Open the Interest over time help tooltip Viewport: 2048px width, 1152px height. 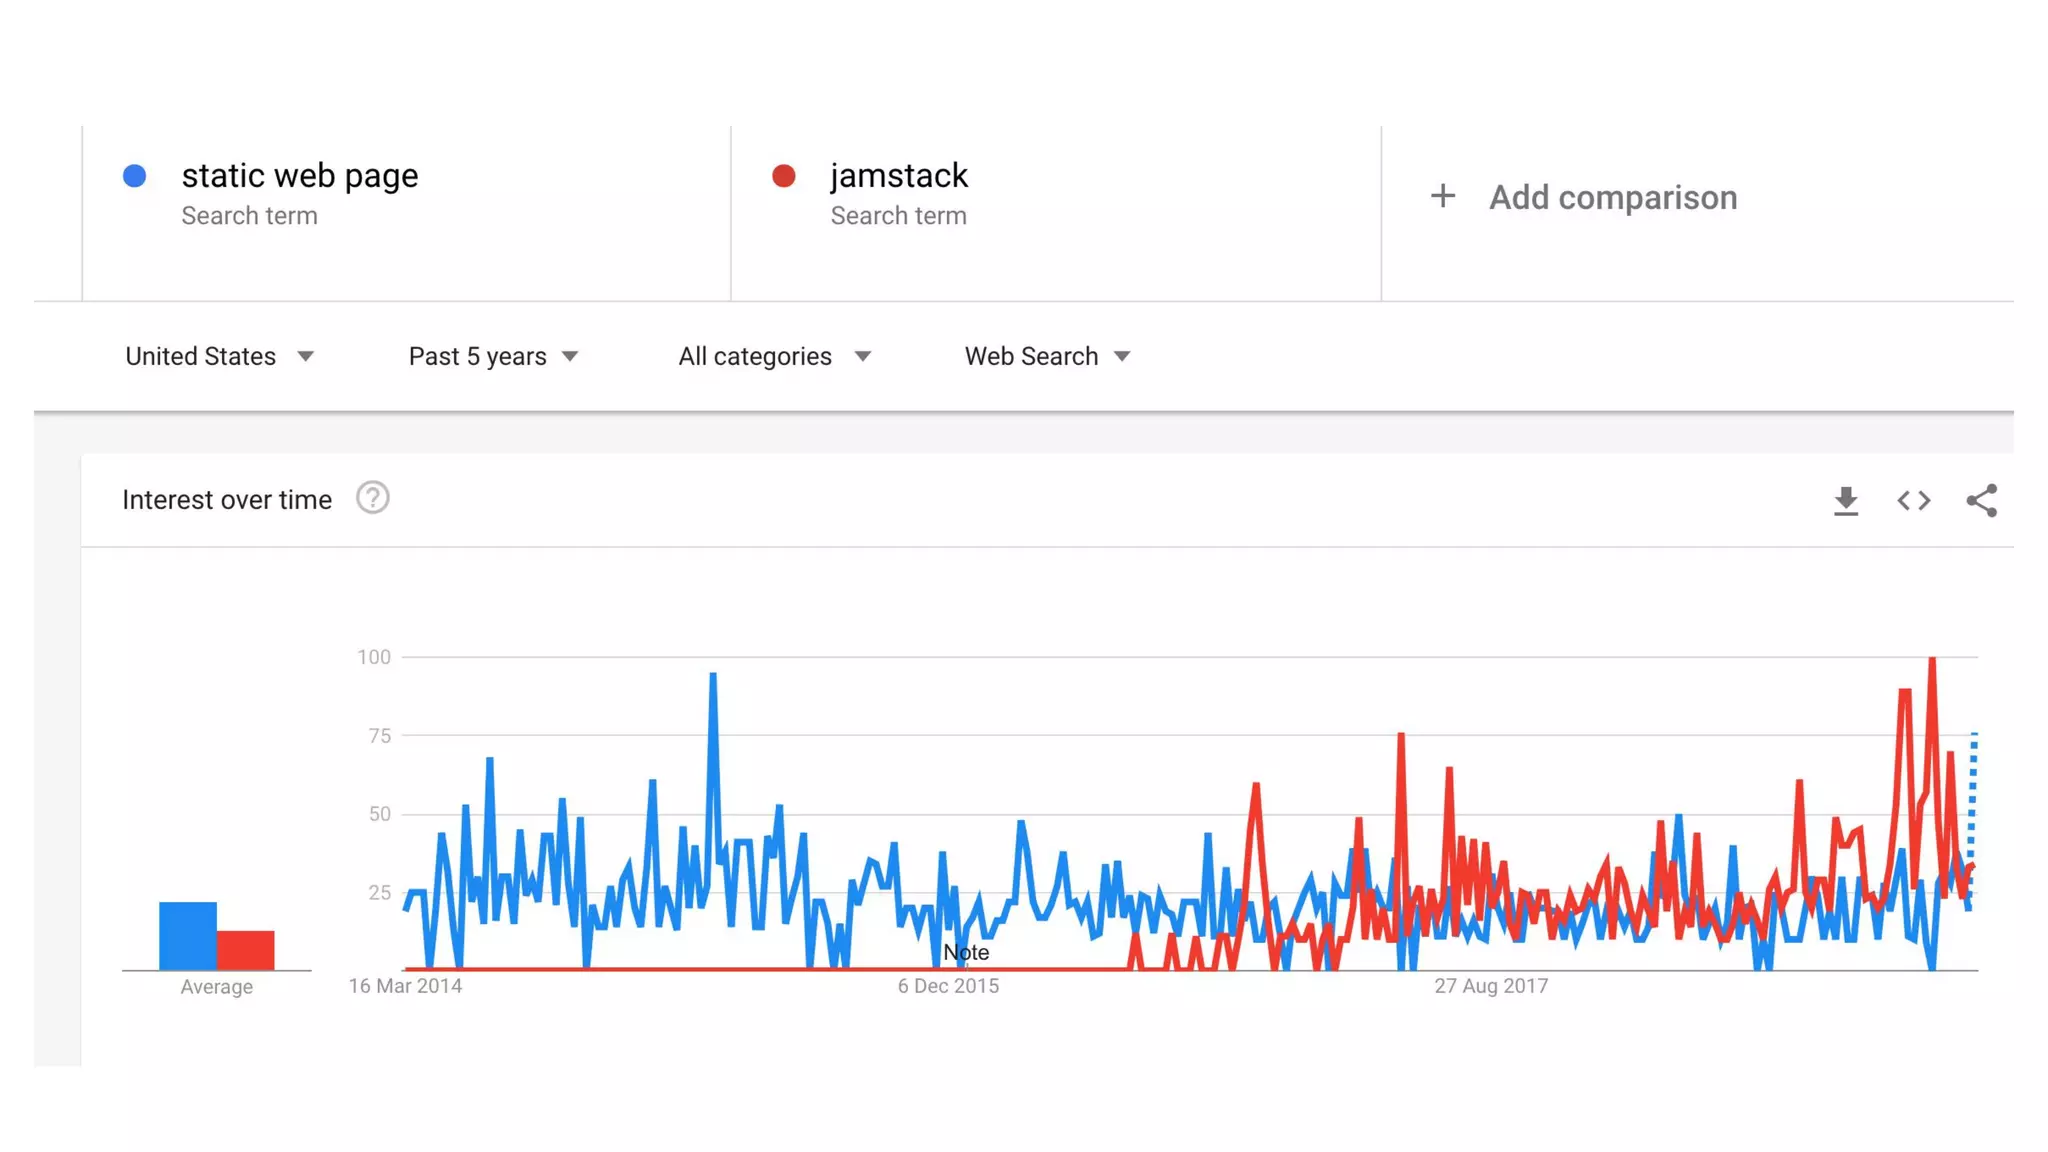372,498
